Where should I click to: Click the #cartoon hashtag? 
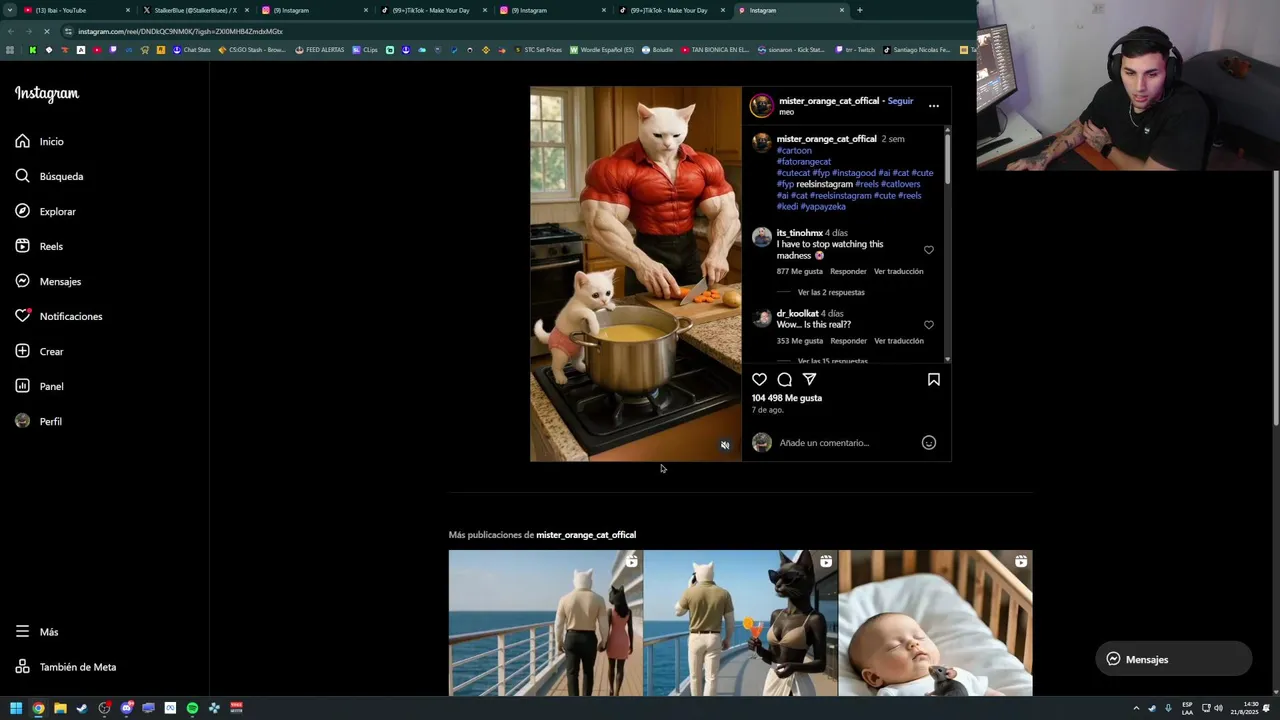(x=794, y=151)
